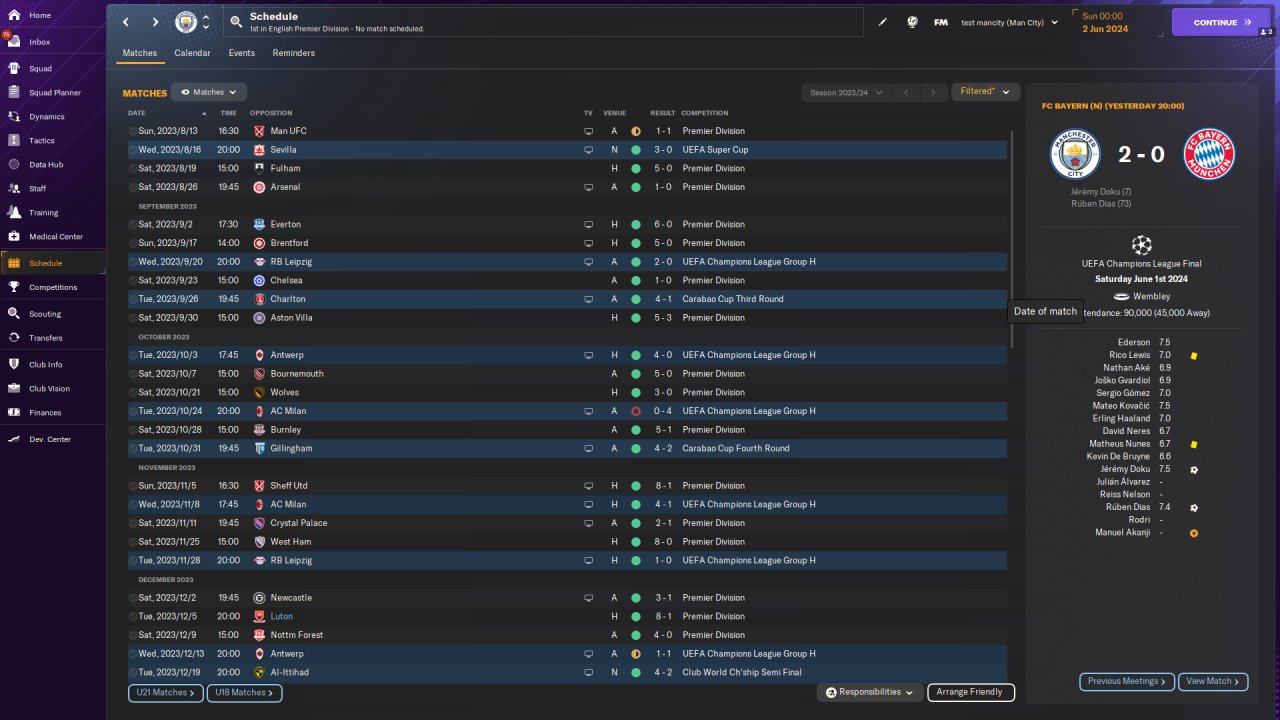Open the Tactics screen

coord(42,141)
